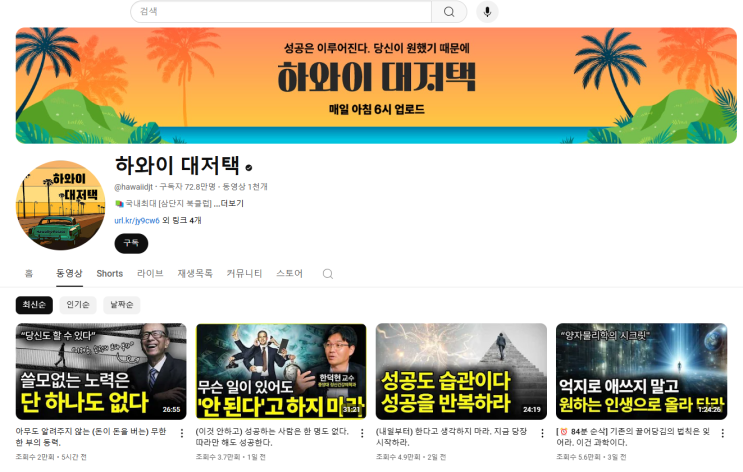Play the 억지로 애쓰지 말고 thumbnail video
743x472 pixels.
(642, 372)
